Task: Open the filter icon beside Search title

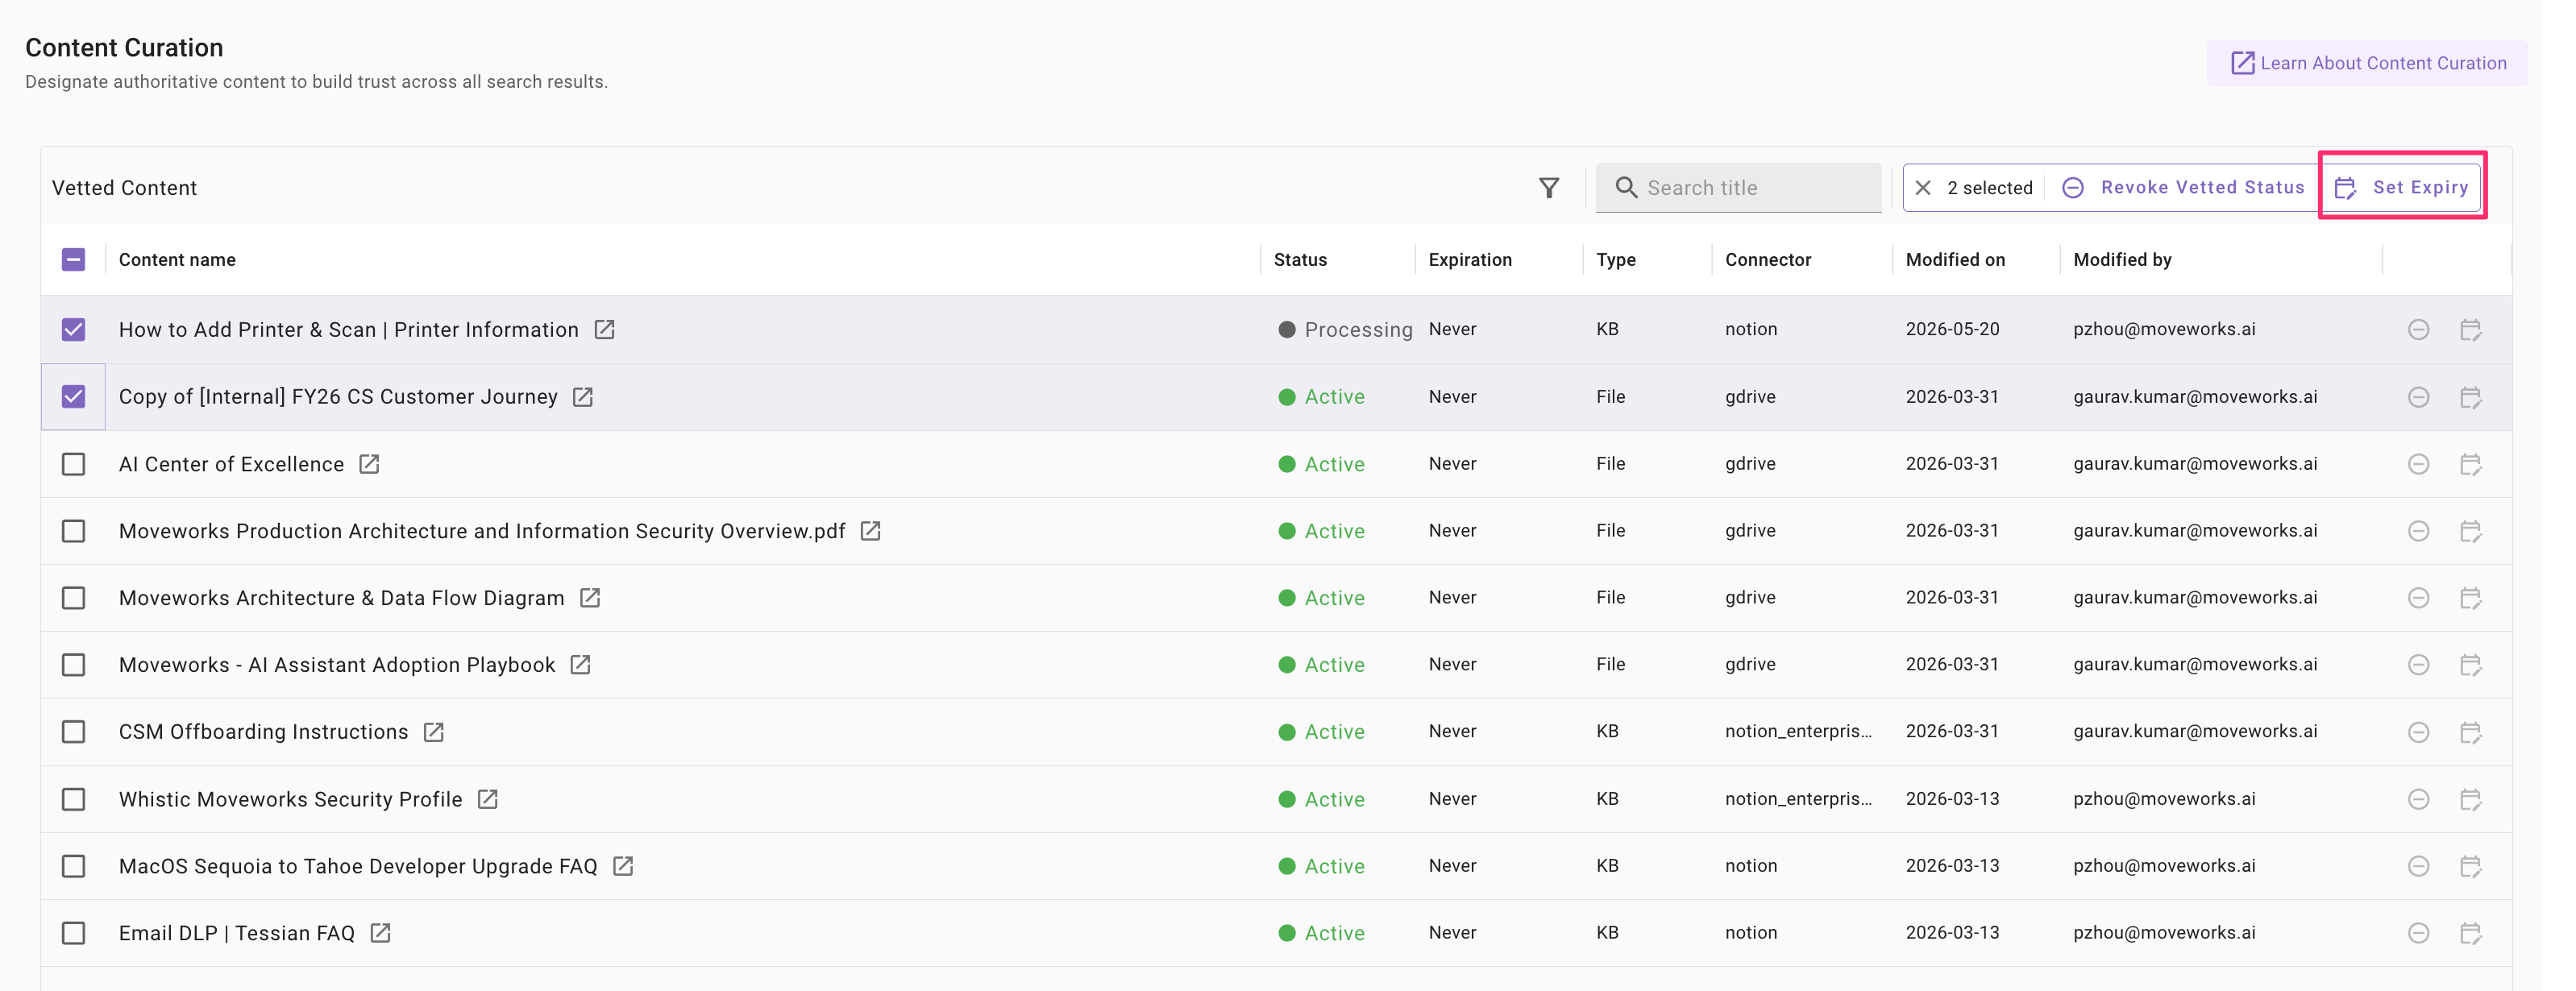Action: click(1548, 188)
